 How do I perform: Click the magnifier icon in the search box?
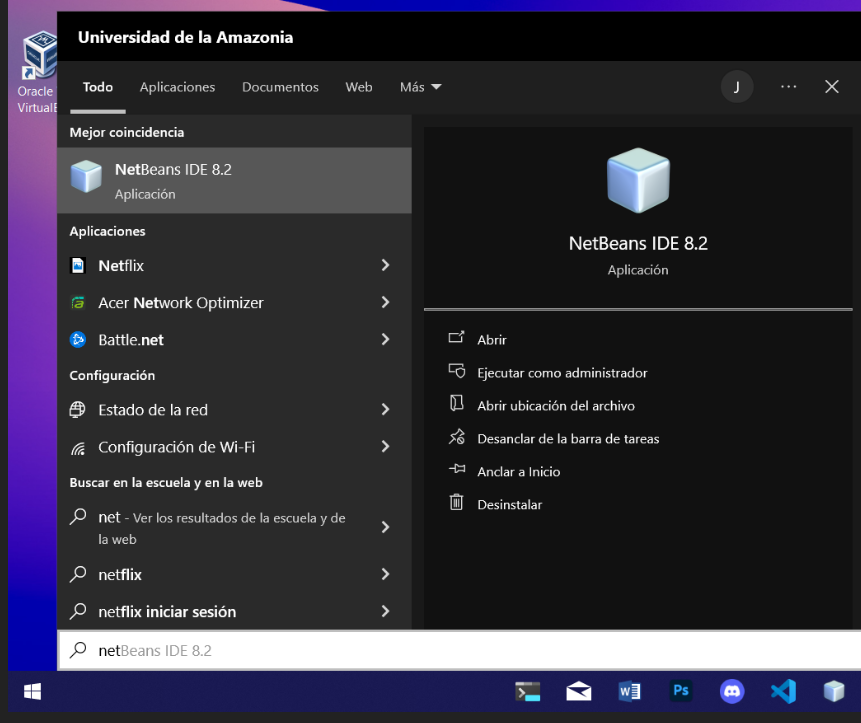78,650
